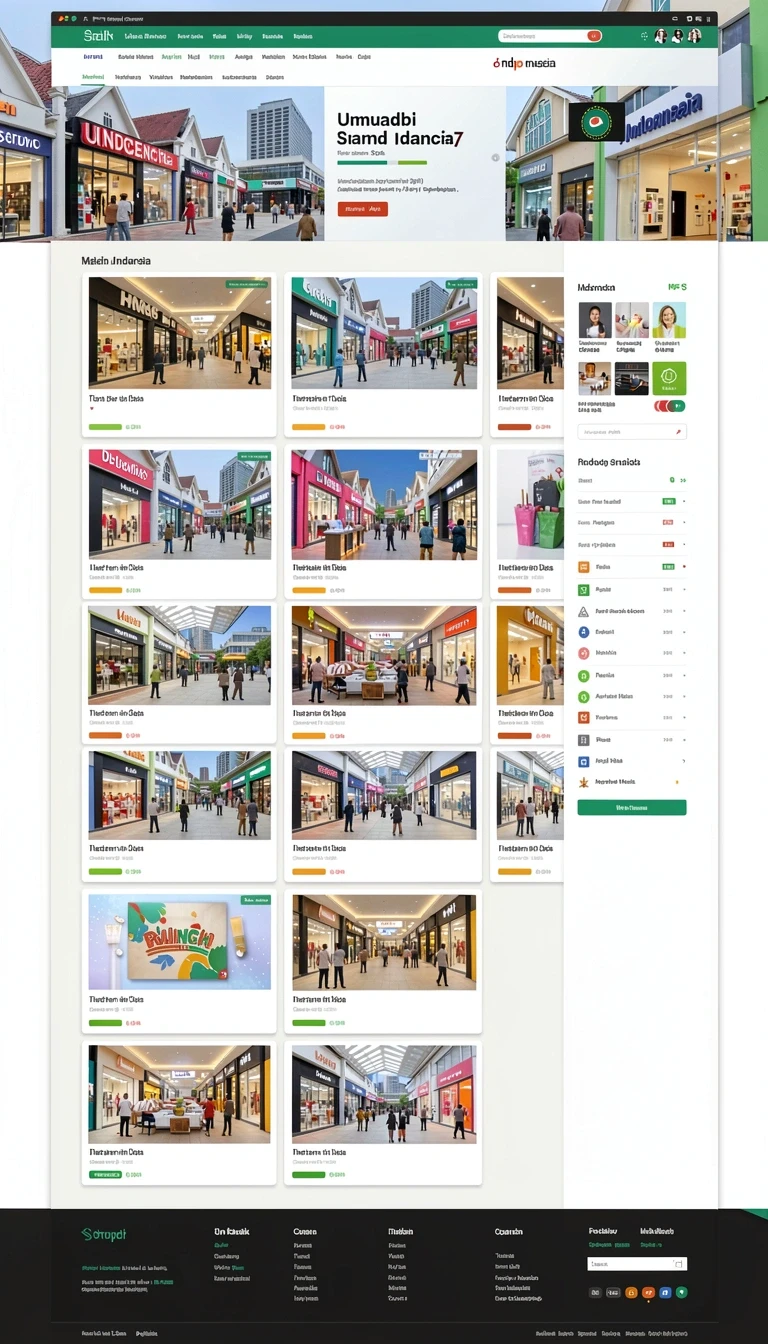Click the green footer logo

click(x=104, y=1234)
